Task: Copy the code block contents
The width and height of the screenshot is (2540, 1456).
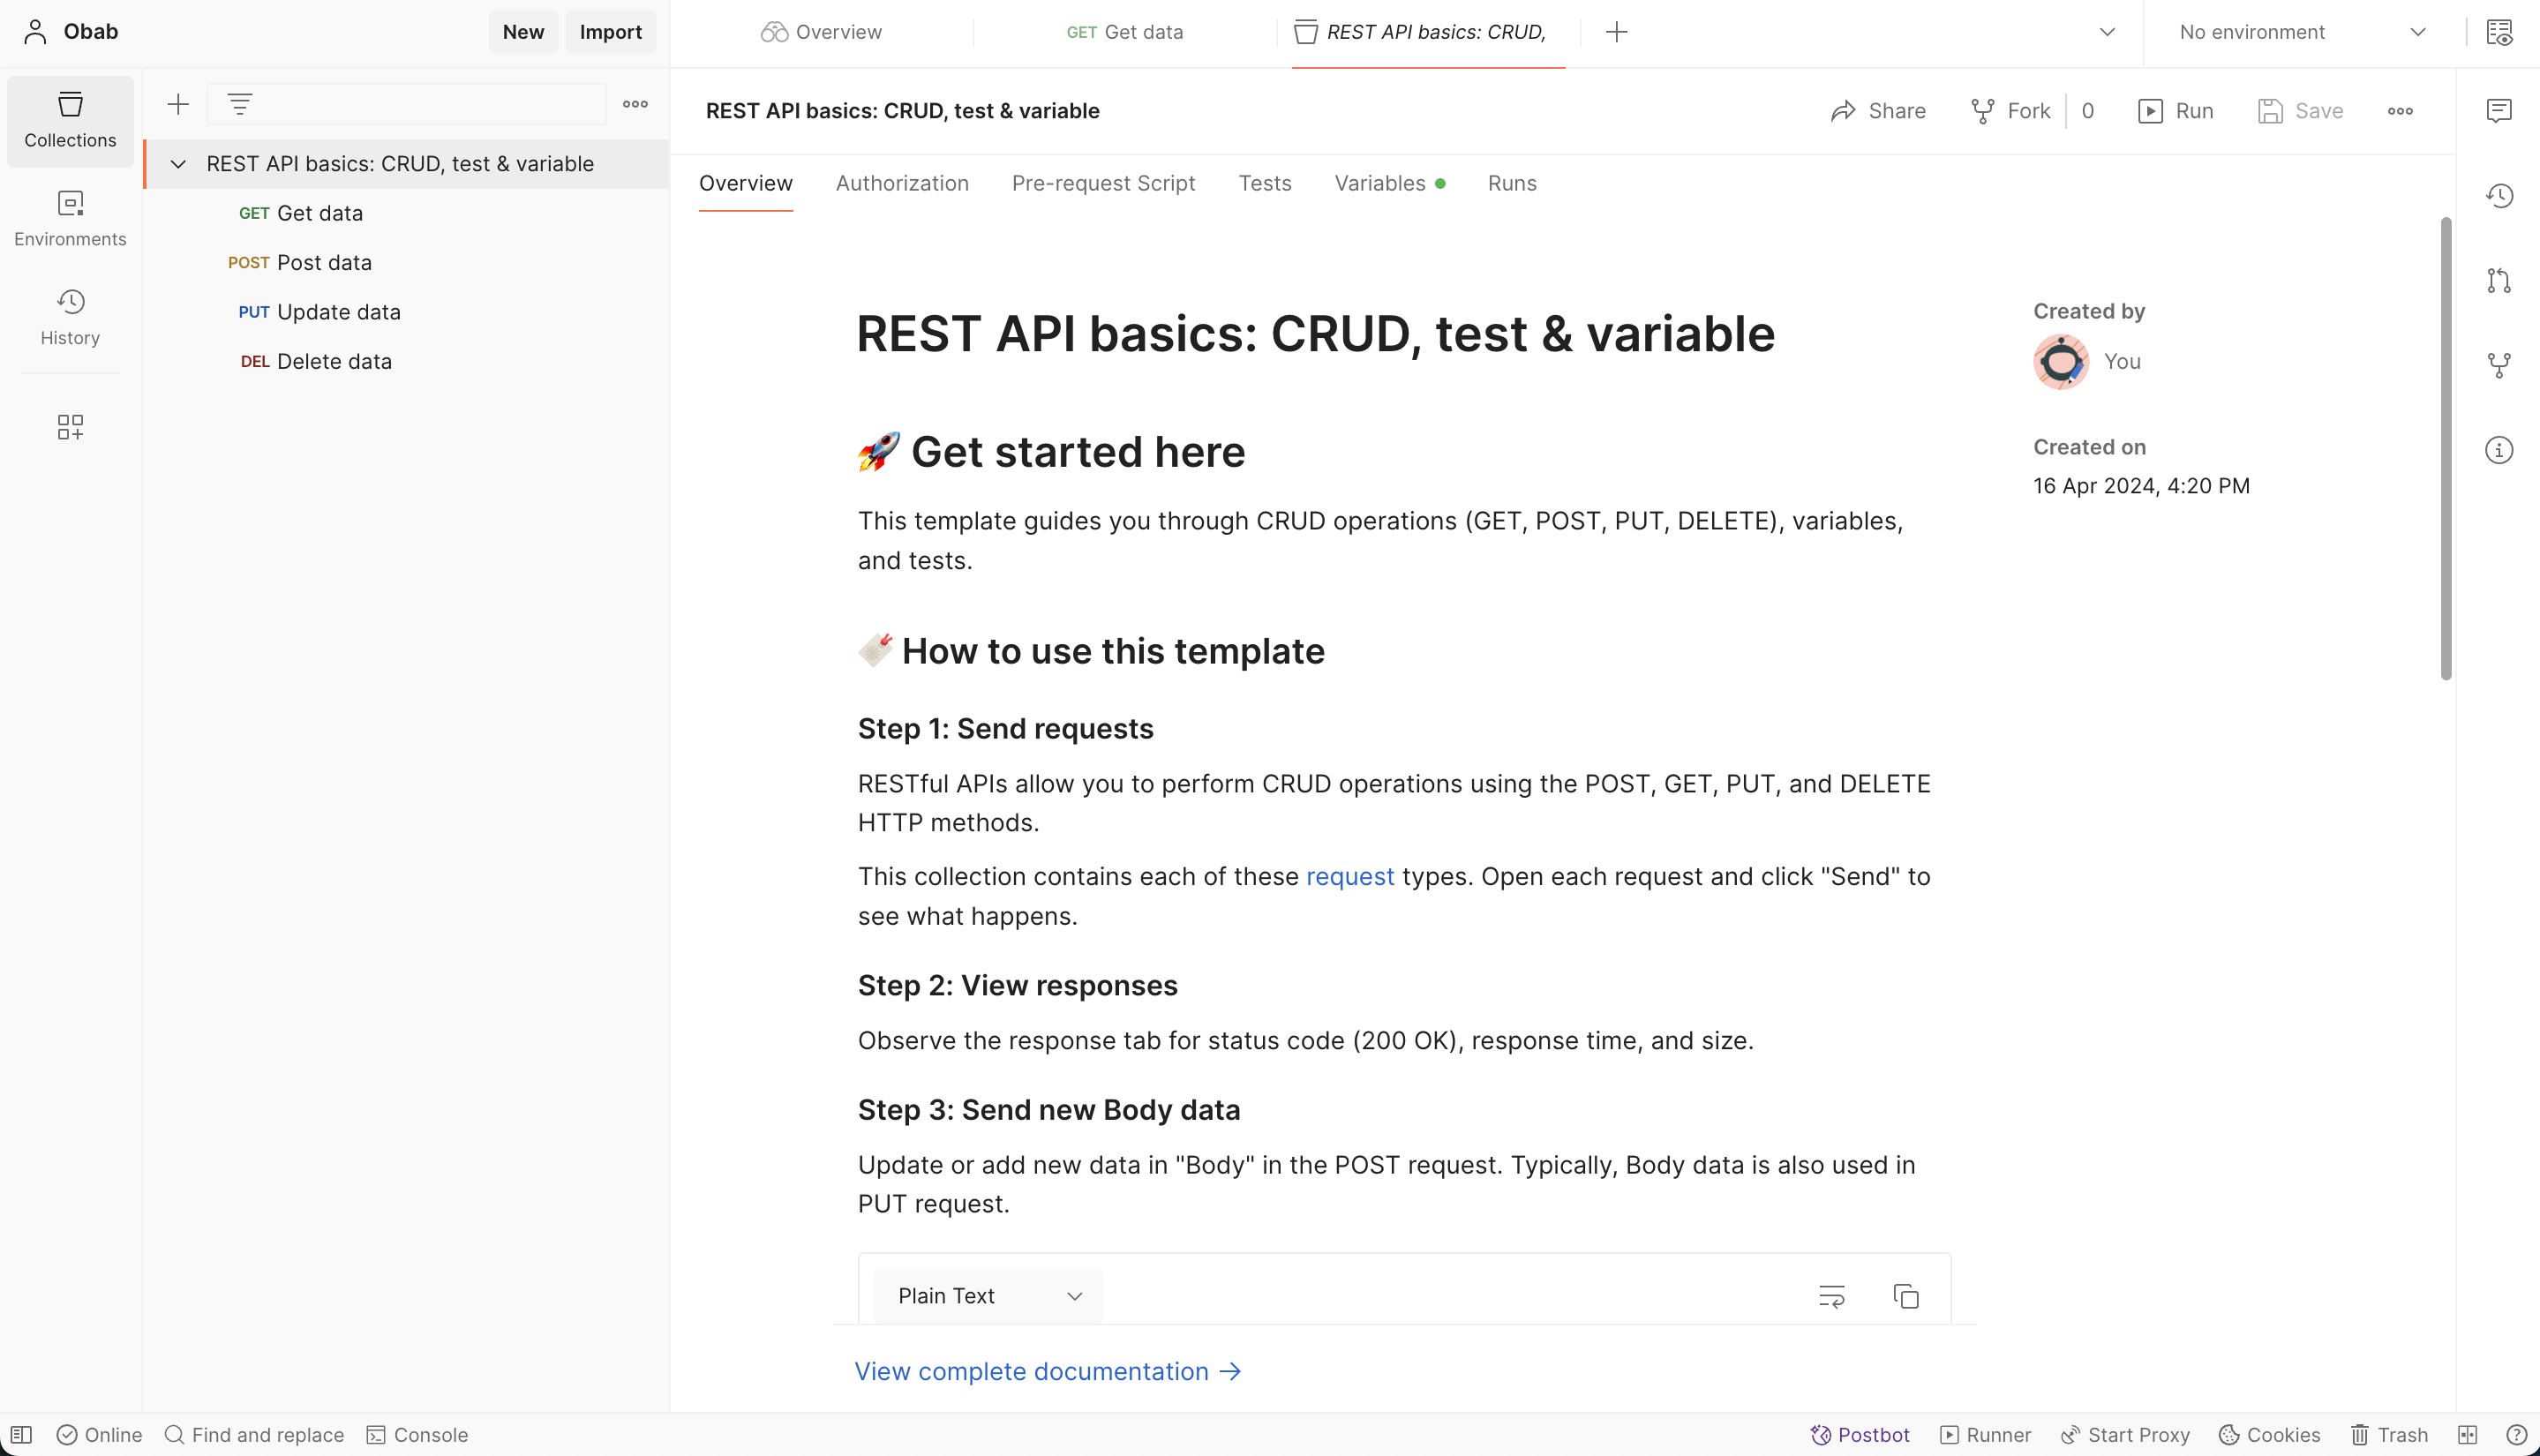Action: (1906, 1296)
